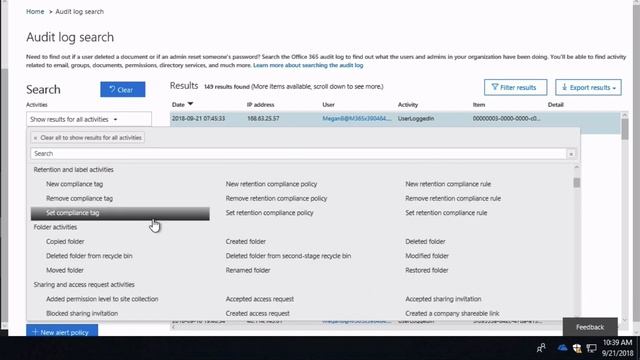Select Set retention compliance rule activity
Image resolution: width=640 pixels, height=360 pixels.
[446, 213]
